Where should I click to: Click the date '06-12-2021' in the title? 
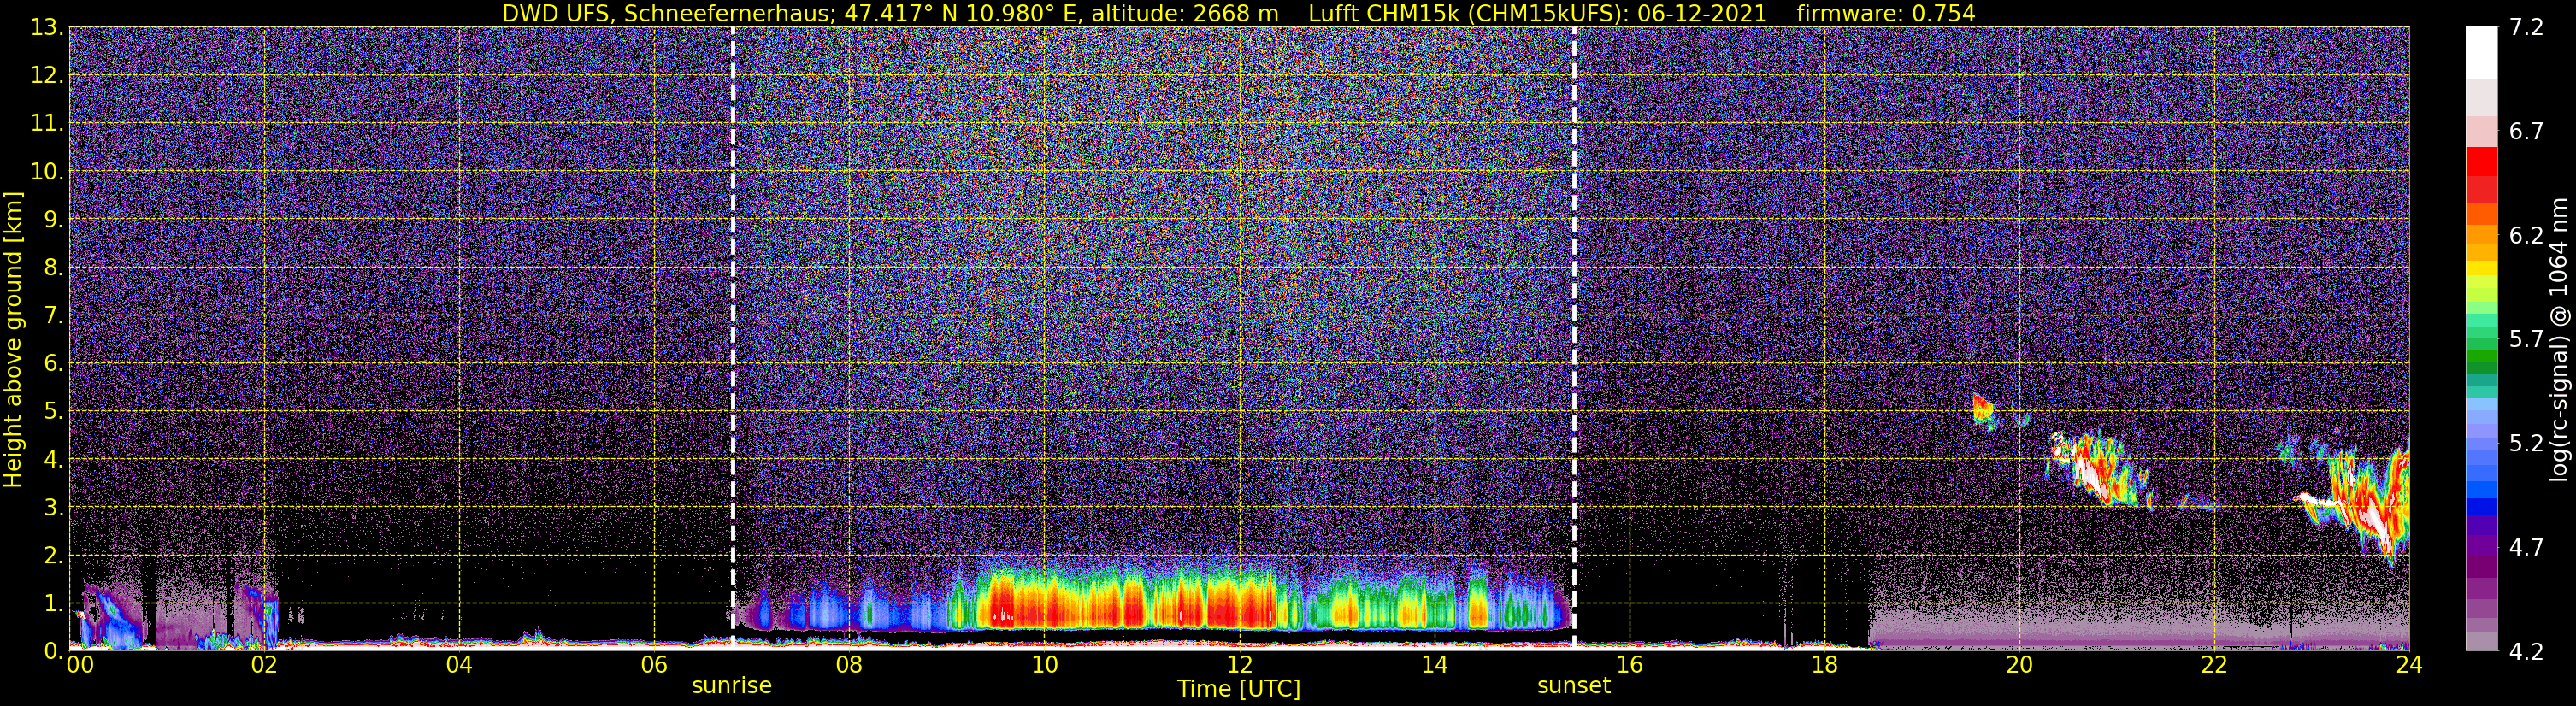tap(1702, 13)
